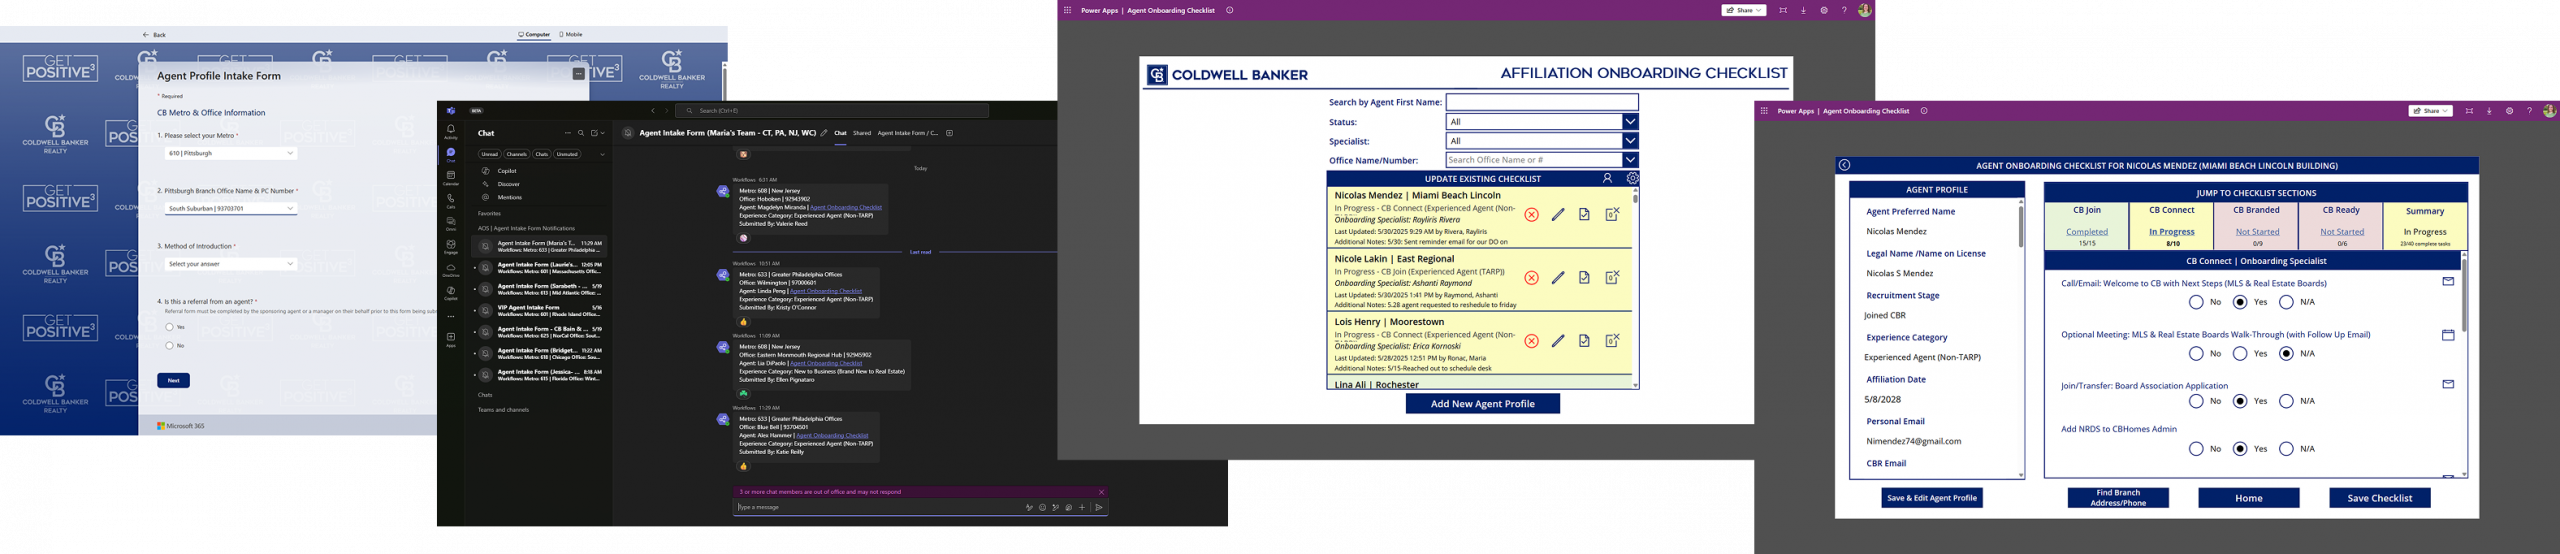Click Add New Agent Profile button
The image size is (2560, 554).
[x=1482, y=403]
